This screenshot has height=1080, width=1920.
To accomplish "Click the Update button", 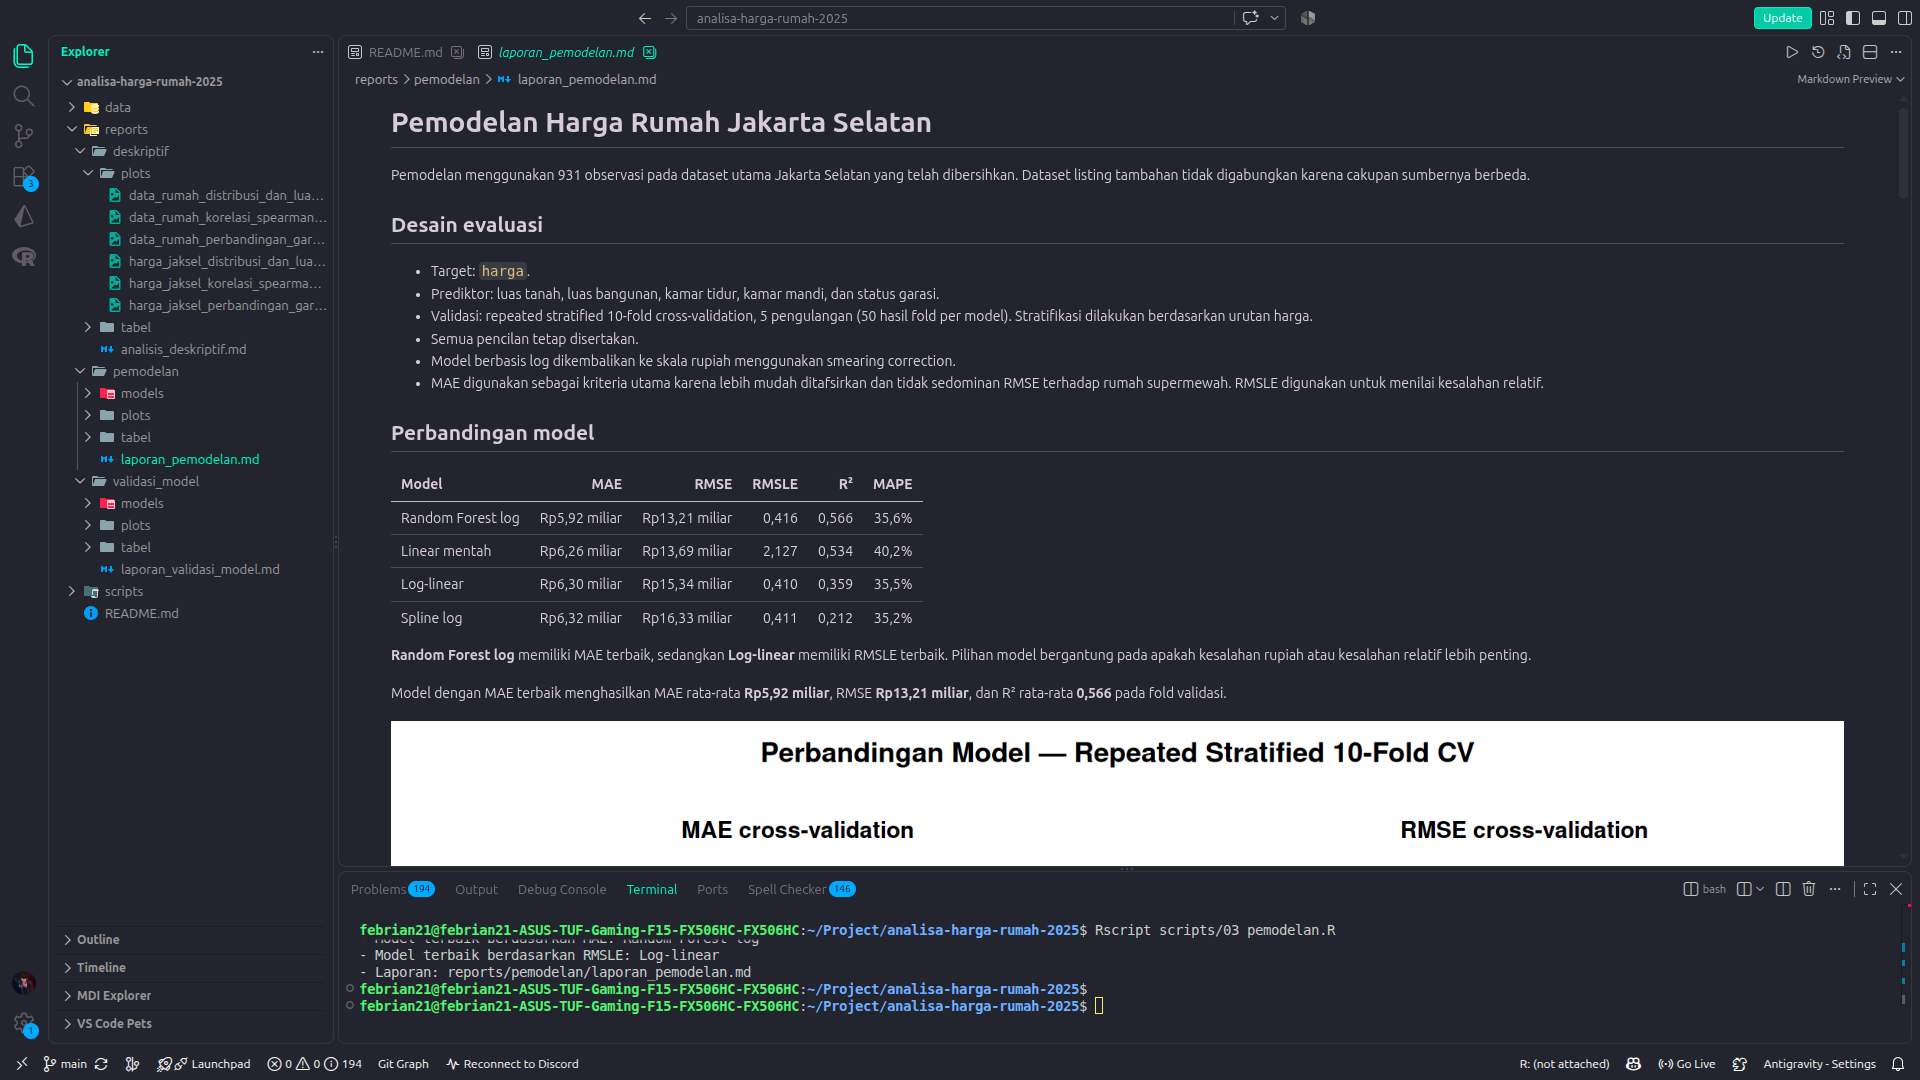I will pos(1782,18).
